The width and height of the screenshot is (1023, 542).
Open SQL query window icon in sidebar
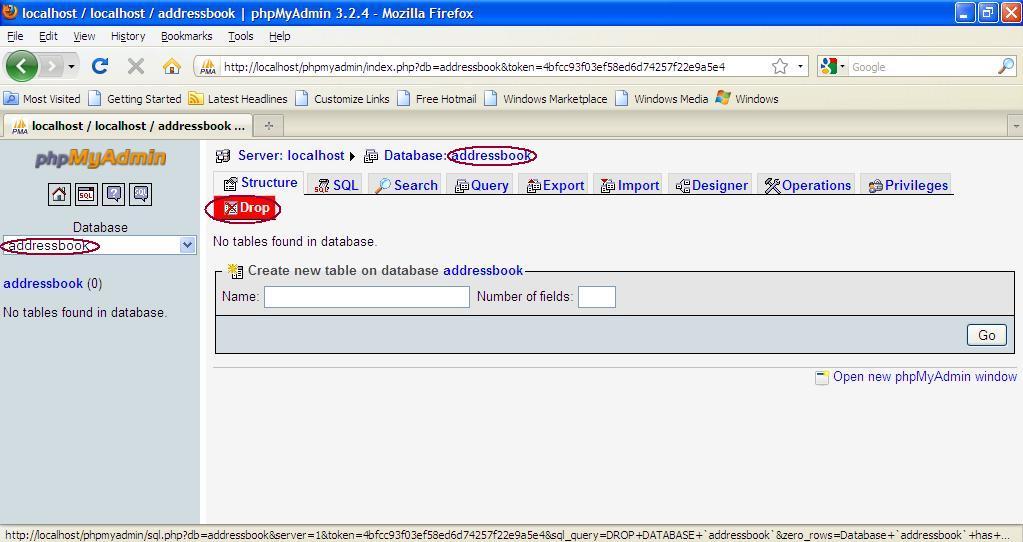(x=86, y=194)
